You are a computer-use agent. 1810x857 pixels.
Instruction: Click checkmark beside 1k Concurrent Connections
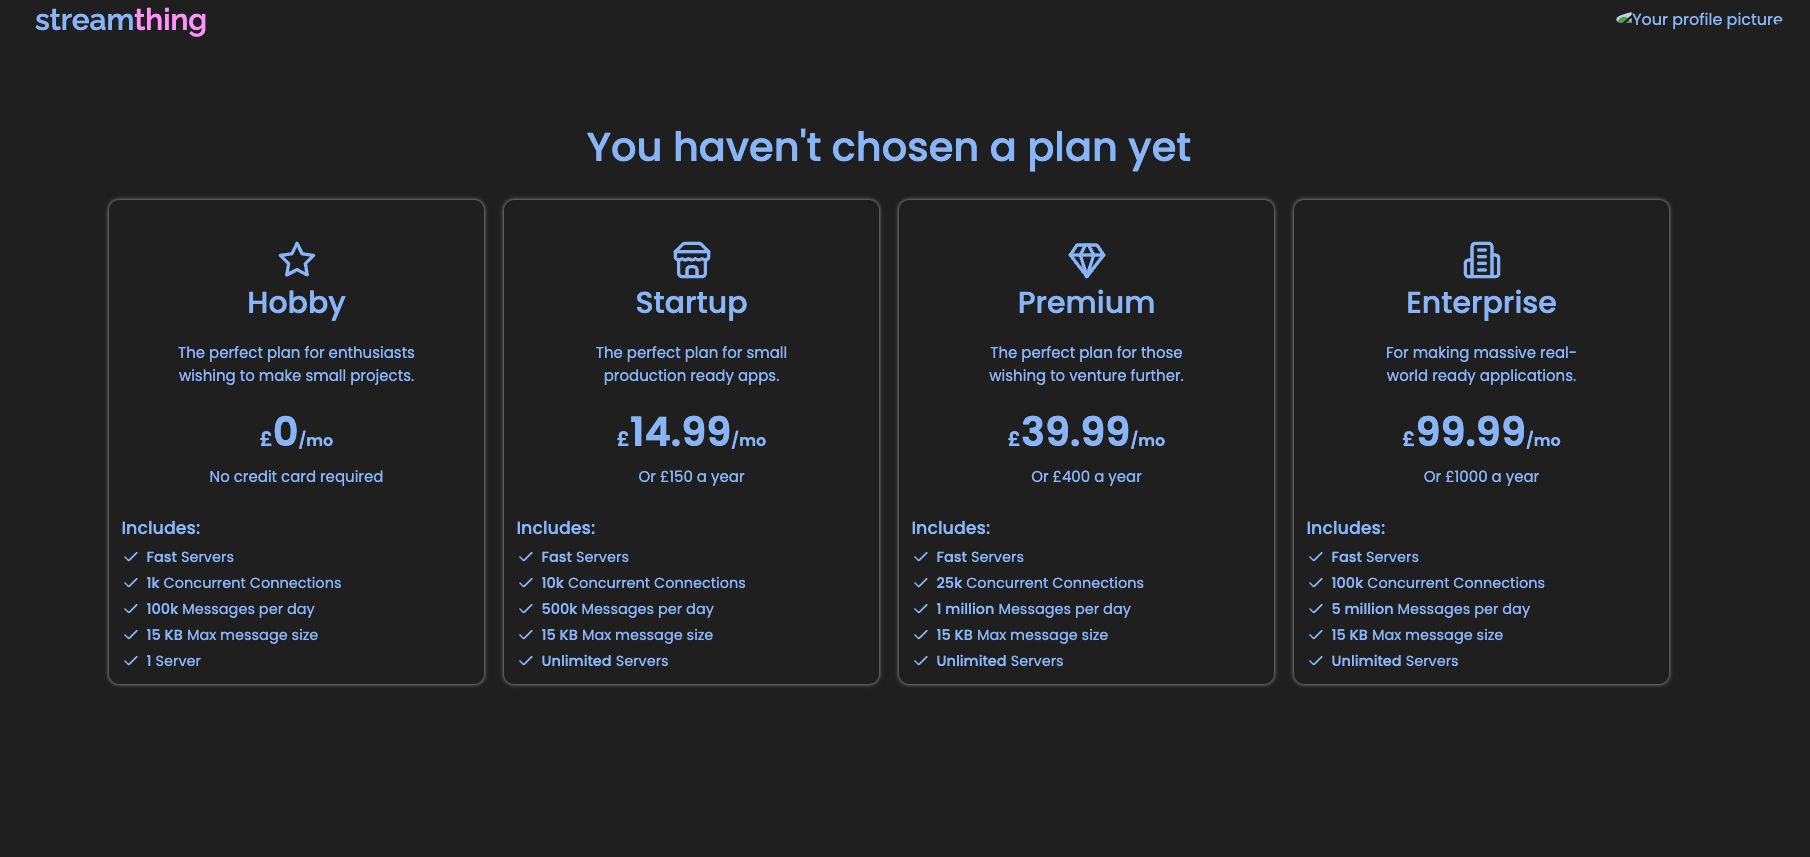tap(130, 583)
